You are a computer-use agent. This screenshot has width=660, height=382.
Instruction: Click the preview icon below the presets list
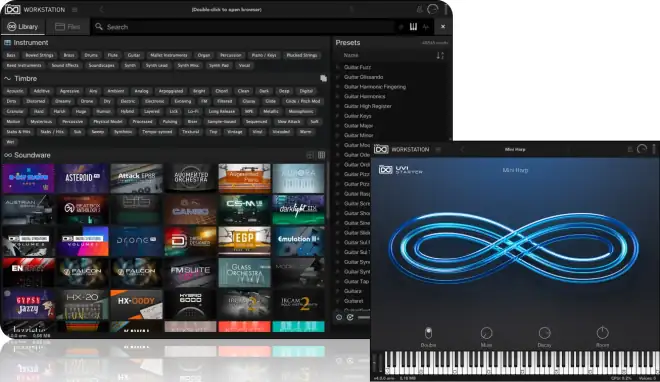pyautogui.click(x=339, y=317)
